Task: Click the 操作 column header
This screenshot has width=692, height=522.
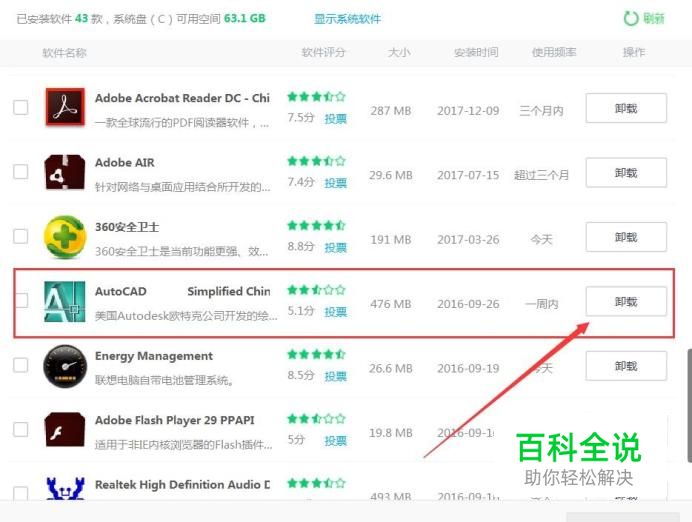Action: click(634, 53)
